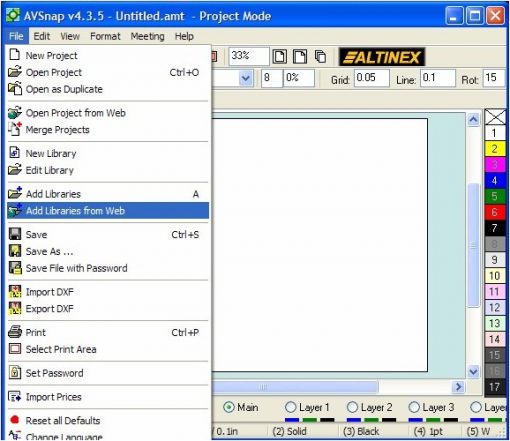Select the Main layer radio button
This screenshot has height=441, width=510.
click(229, 407)
